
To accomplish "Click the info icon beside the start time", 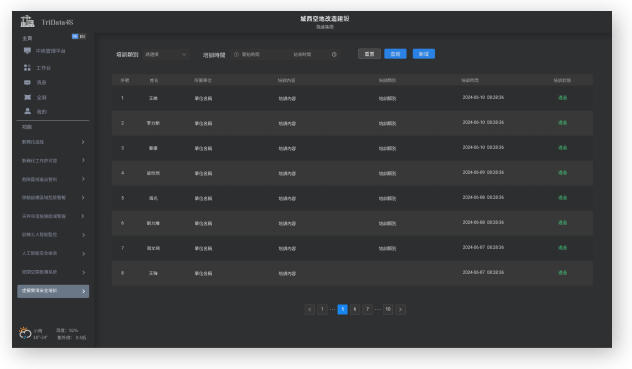I will (x=236, y=54).
